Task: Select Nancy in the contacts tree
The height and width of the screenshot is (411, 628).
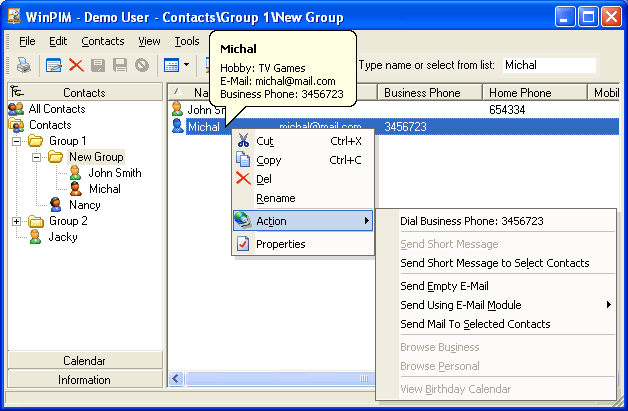Action: point(85,205)
